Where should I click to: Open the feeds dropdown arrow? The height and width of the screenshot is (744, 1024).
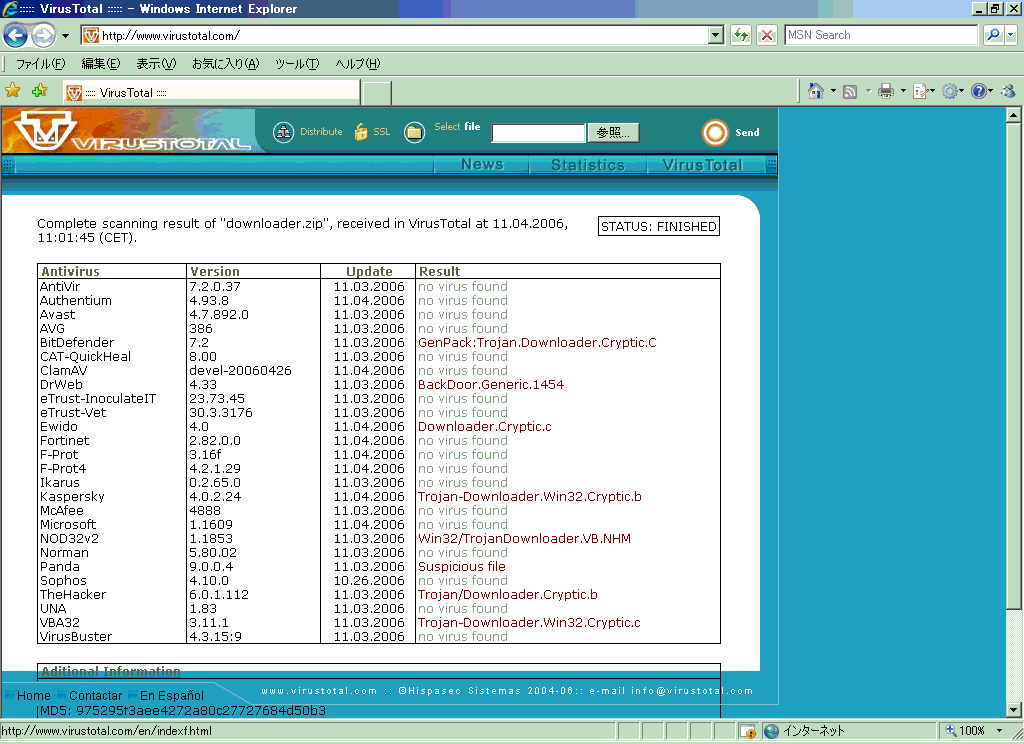point(869,91)
